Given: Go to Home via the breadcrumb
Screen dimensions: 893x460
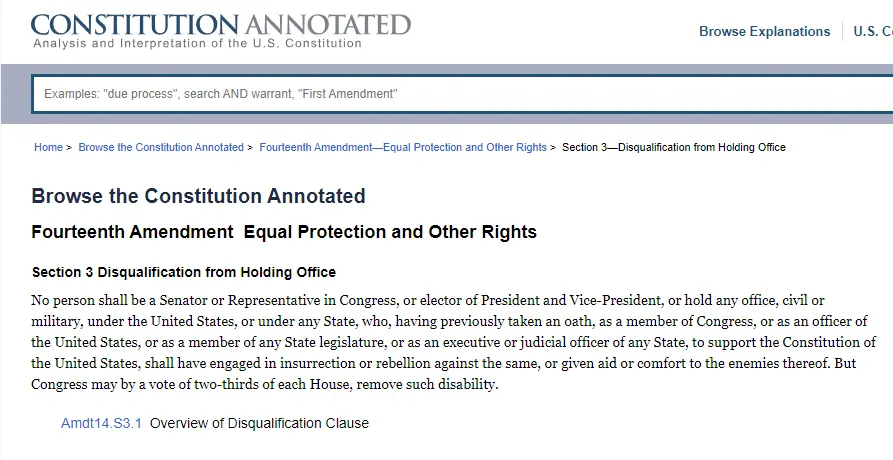Looking at the screenshot, I should click(48, 147).
